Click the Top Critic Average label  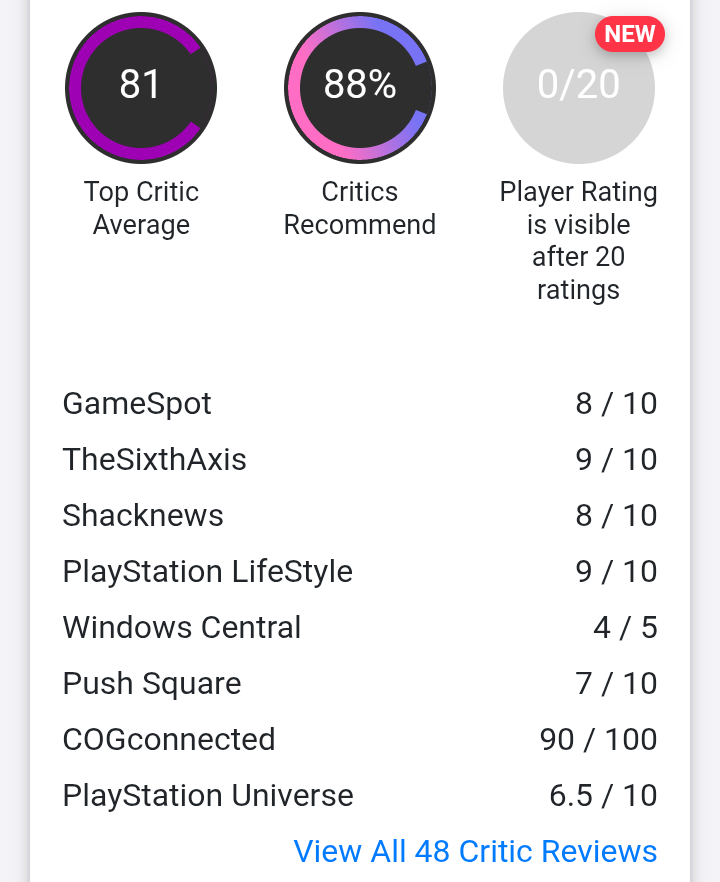pos(141,208)
